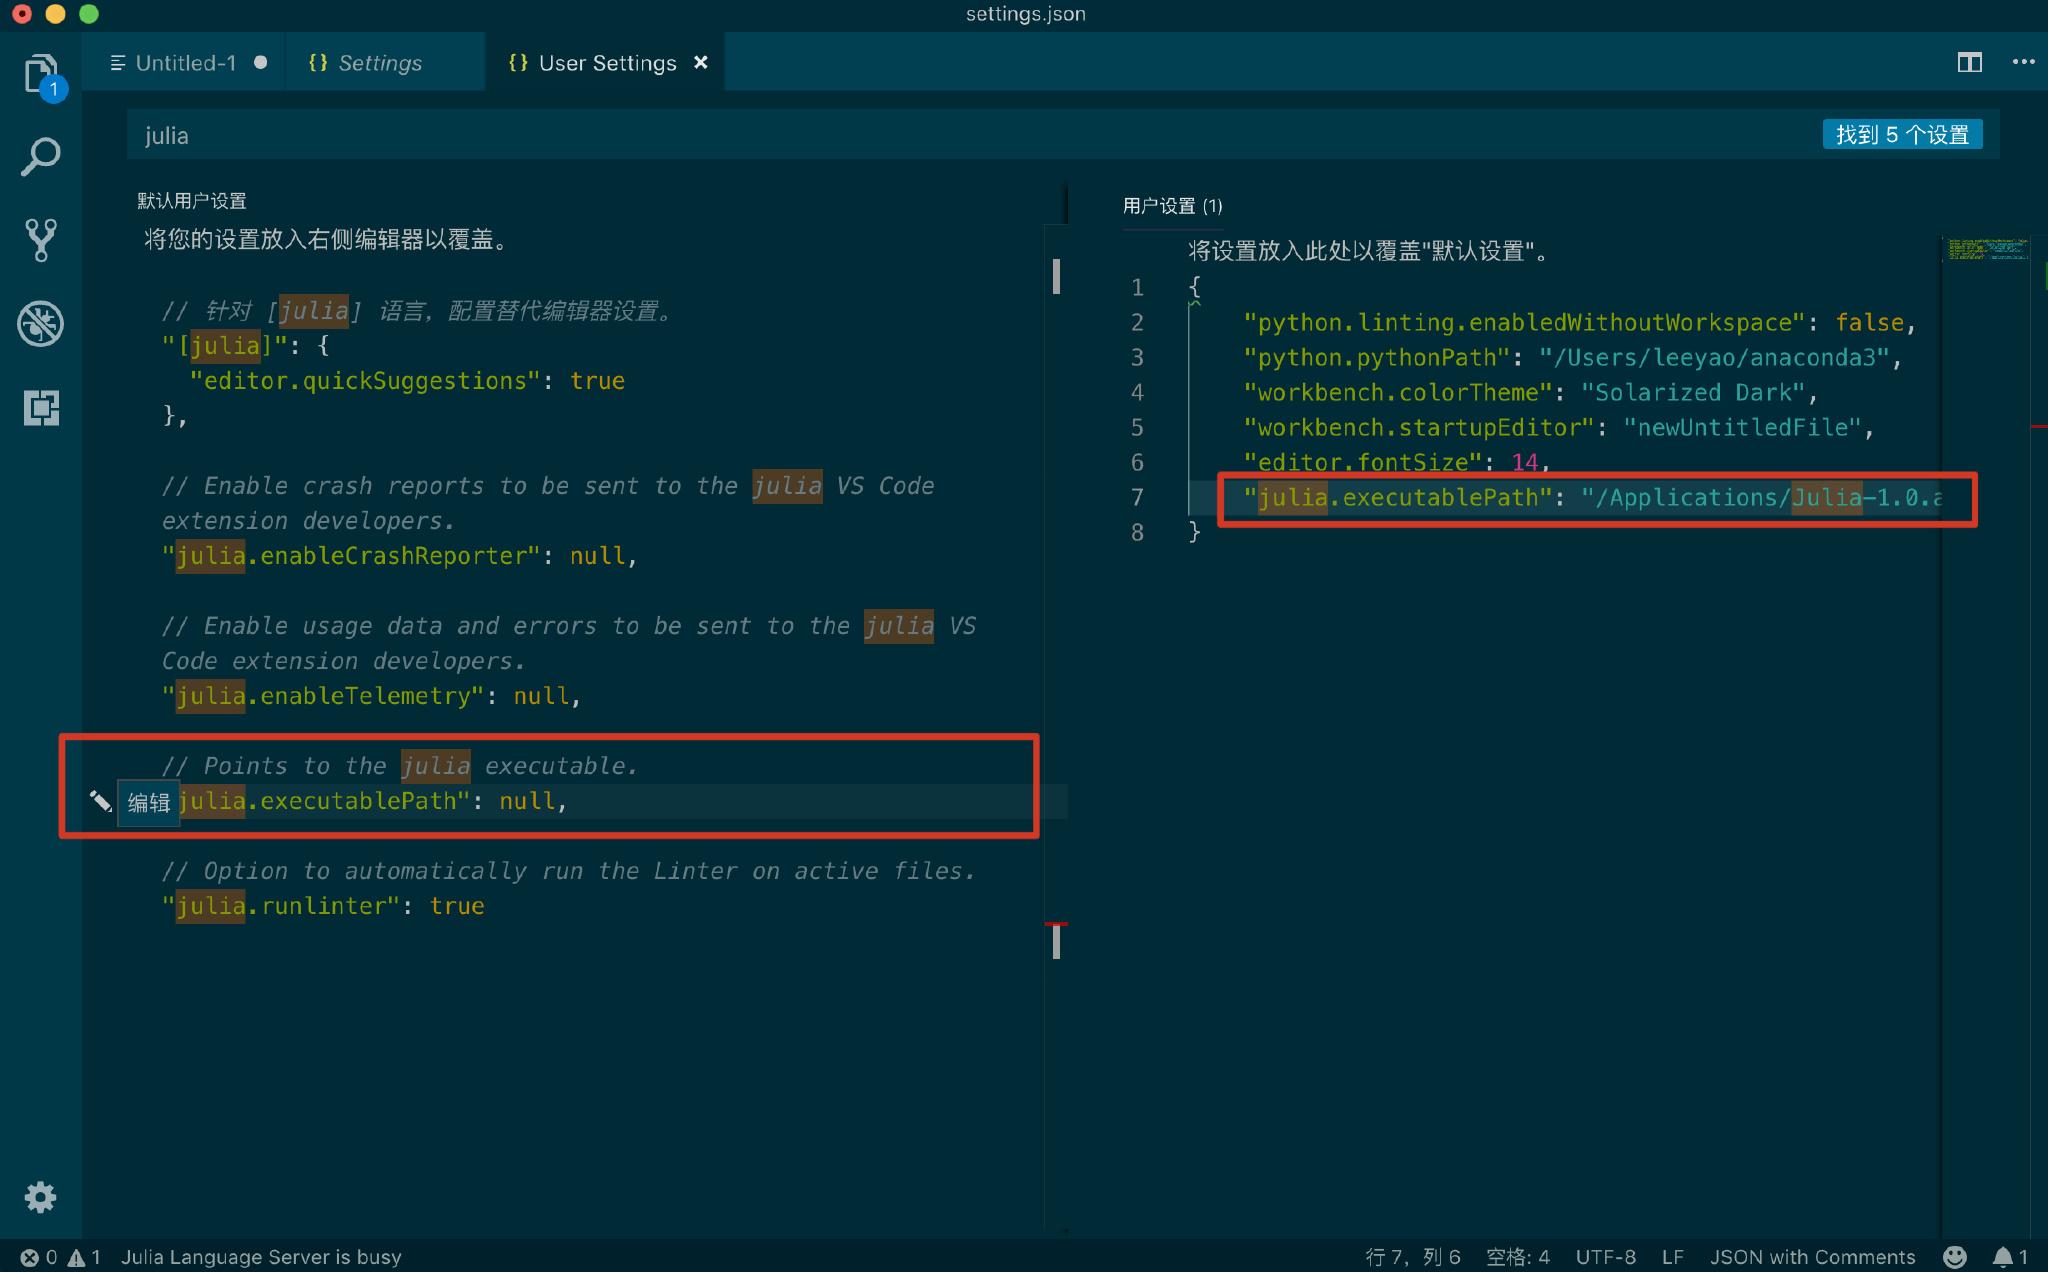Open the Manage gear icon
This screenshot has width=2048, height=1272.
(x=40, y=1197)
